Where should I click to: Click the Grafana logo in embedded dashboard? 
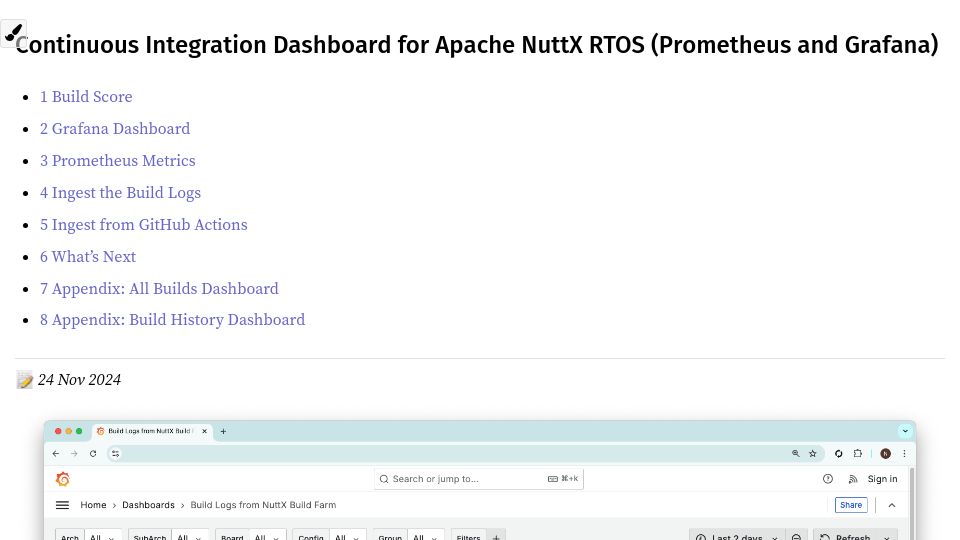(x=62, y=479)
